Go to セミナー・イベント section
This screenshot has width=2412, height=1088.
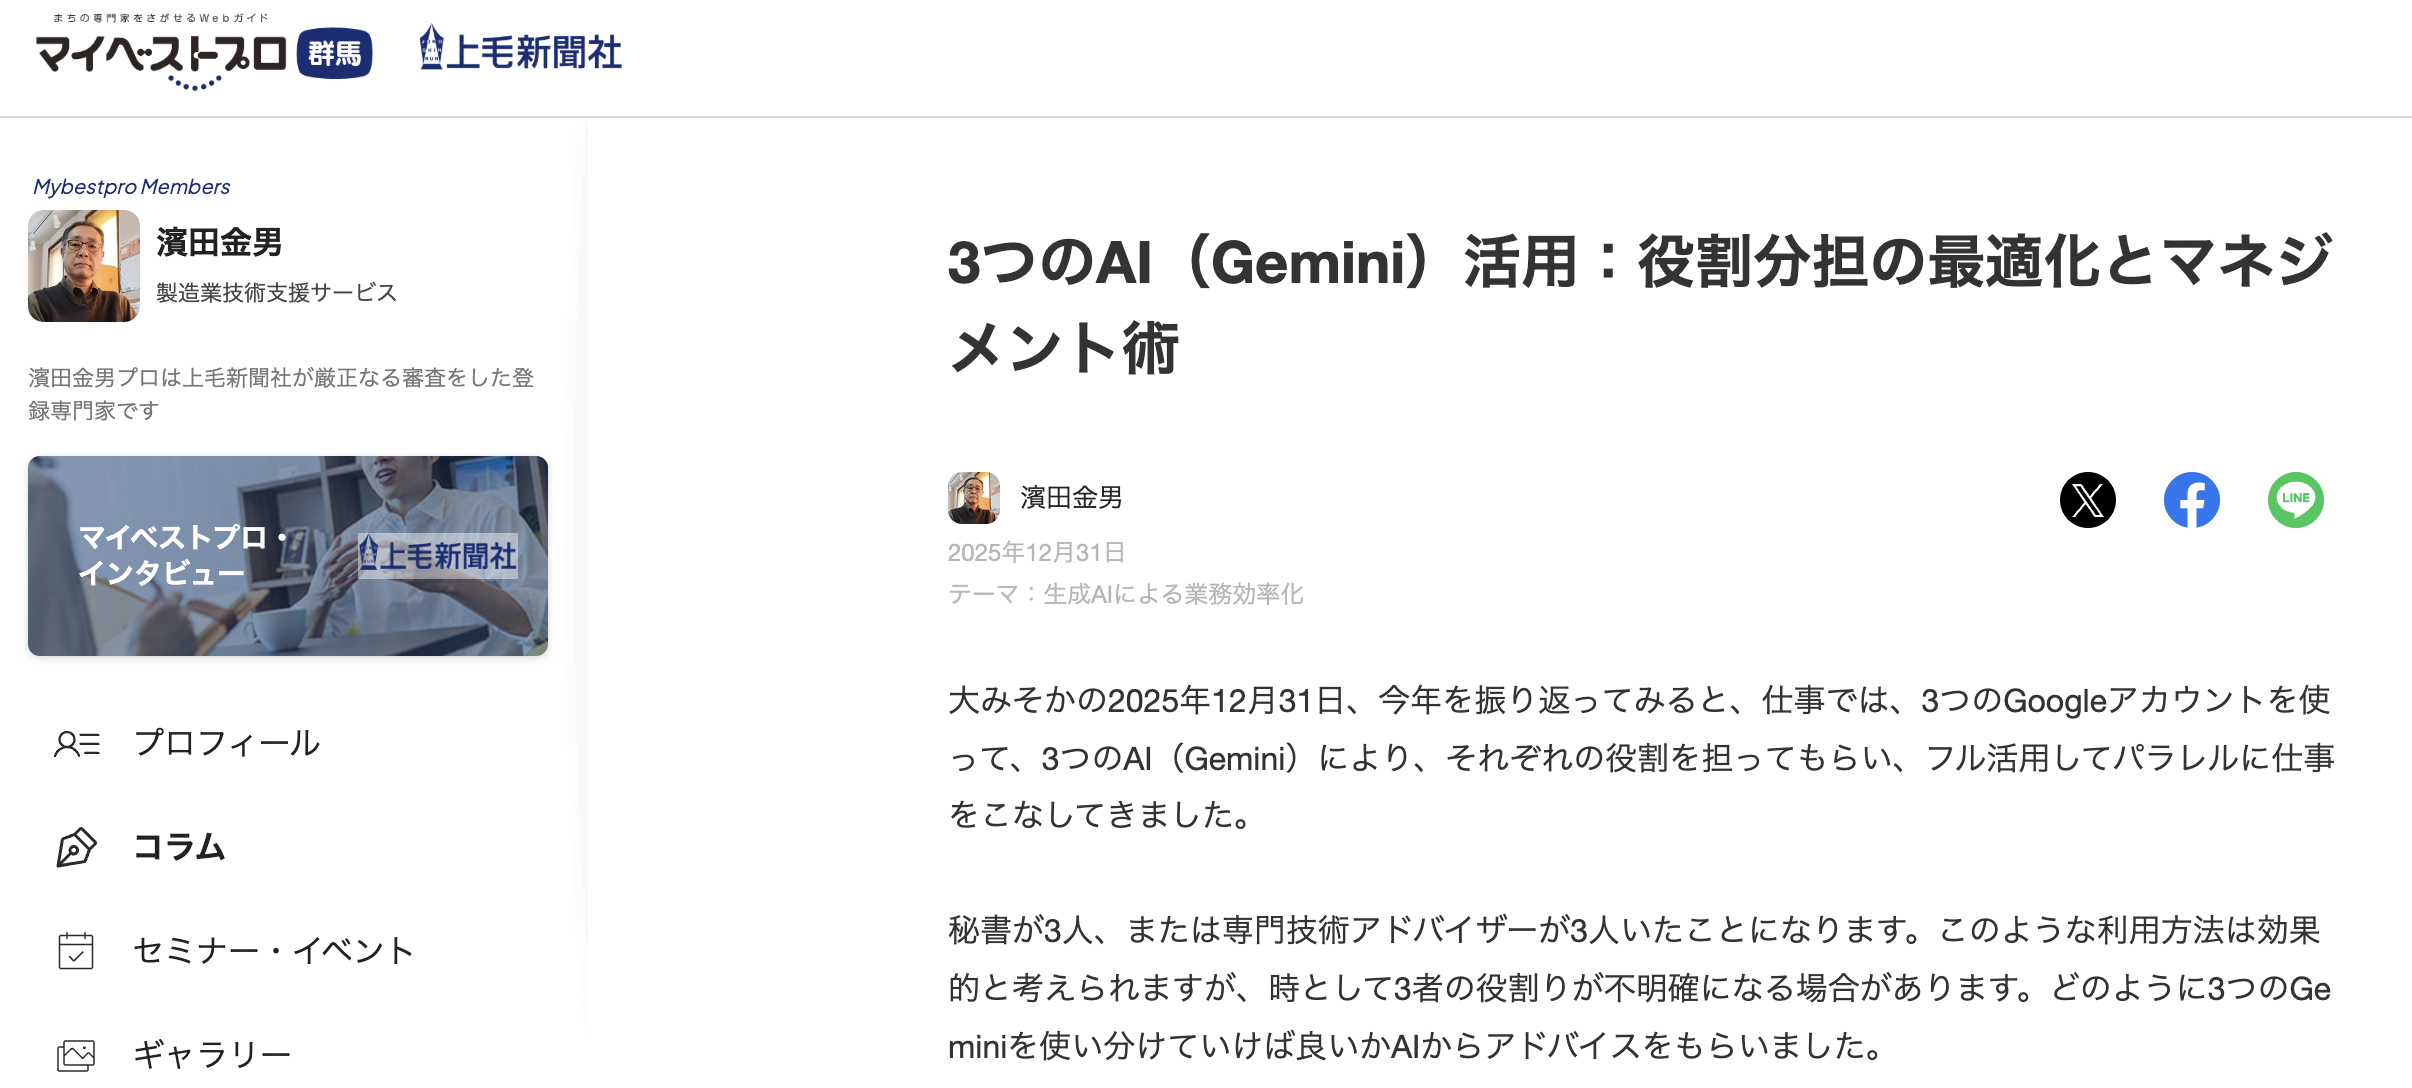(x=273, y=951)
